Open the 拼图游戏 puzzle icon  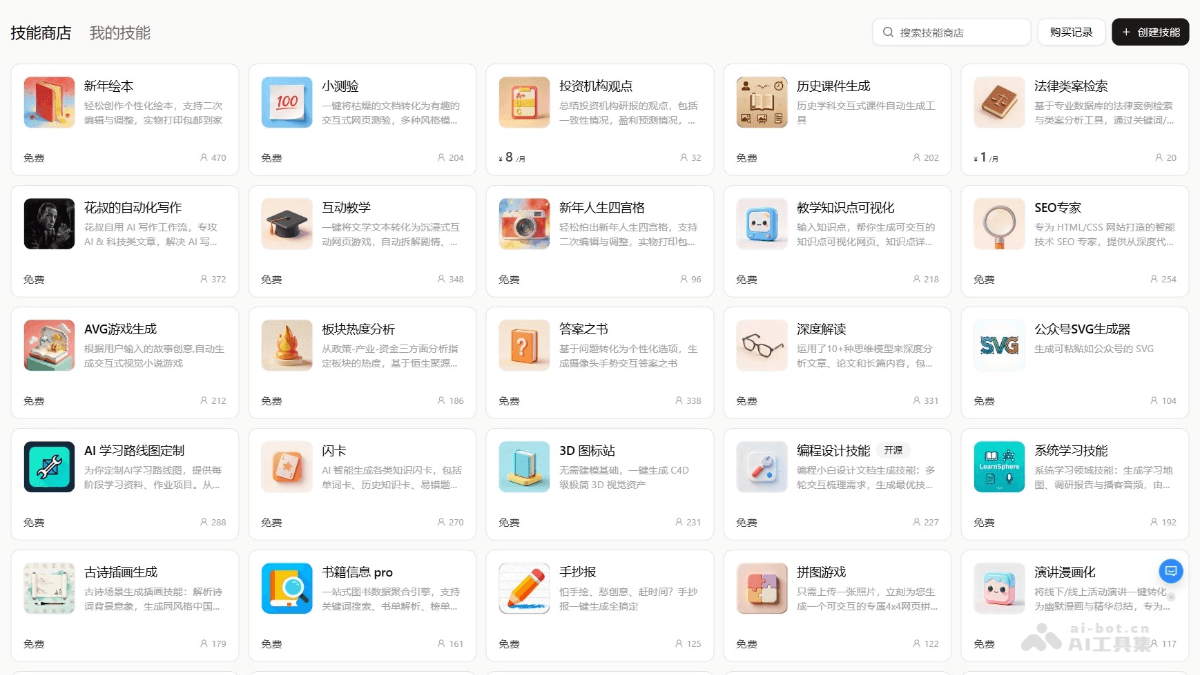click(x=761, y=587)
